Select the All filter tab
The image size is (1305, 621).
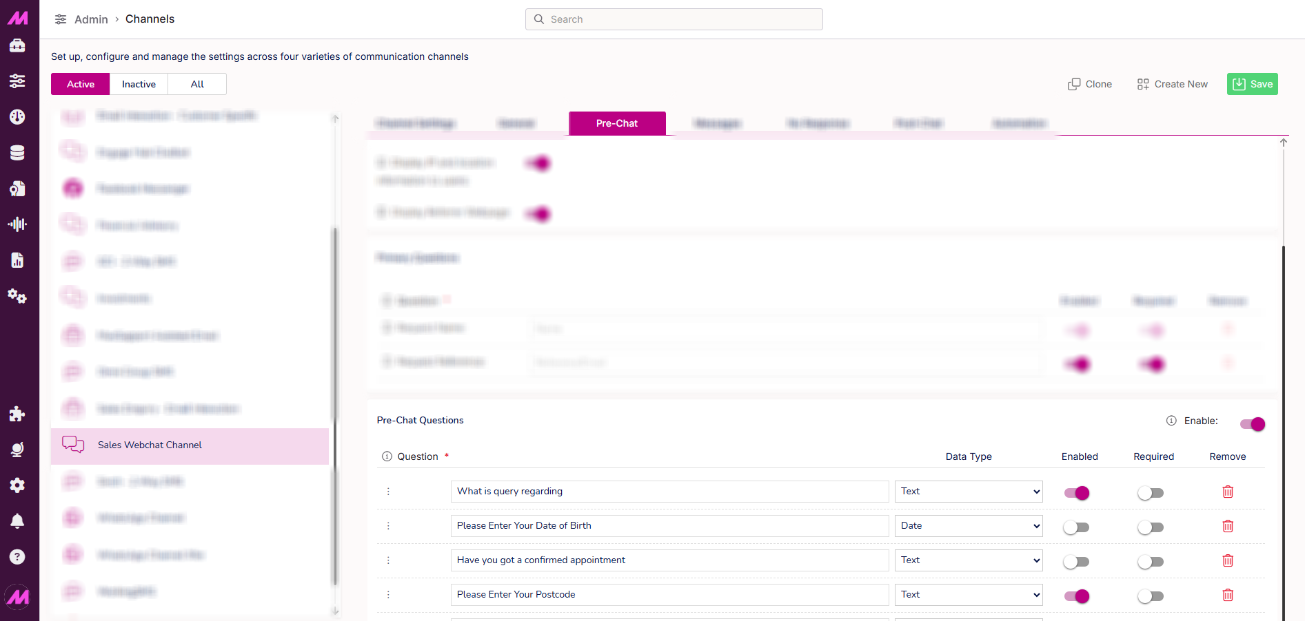coord(197,84)
